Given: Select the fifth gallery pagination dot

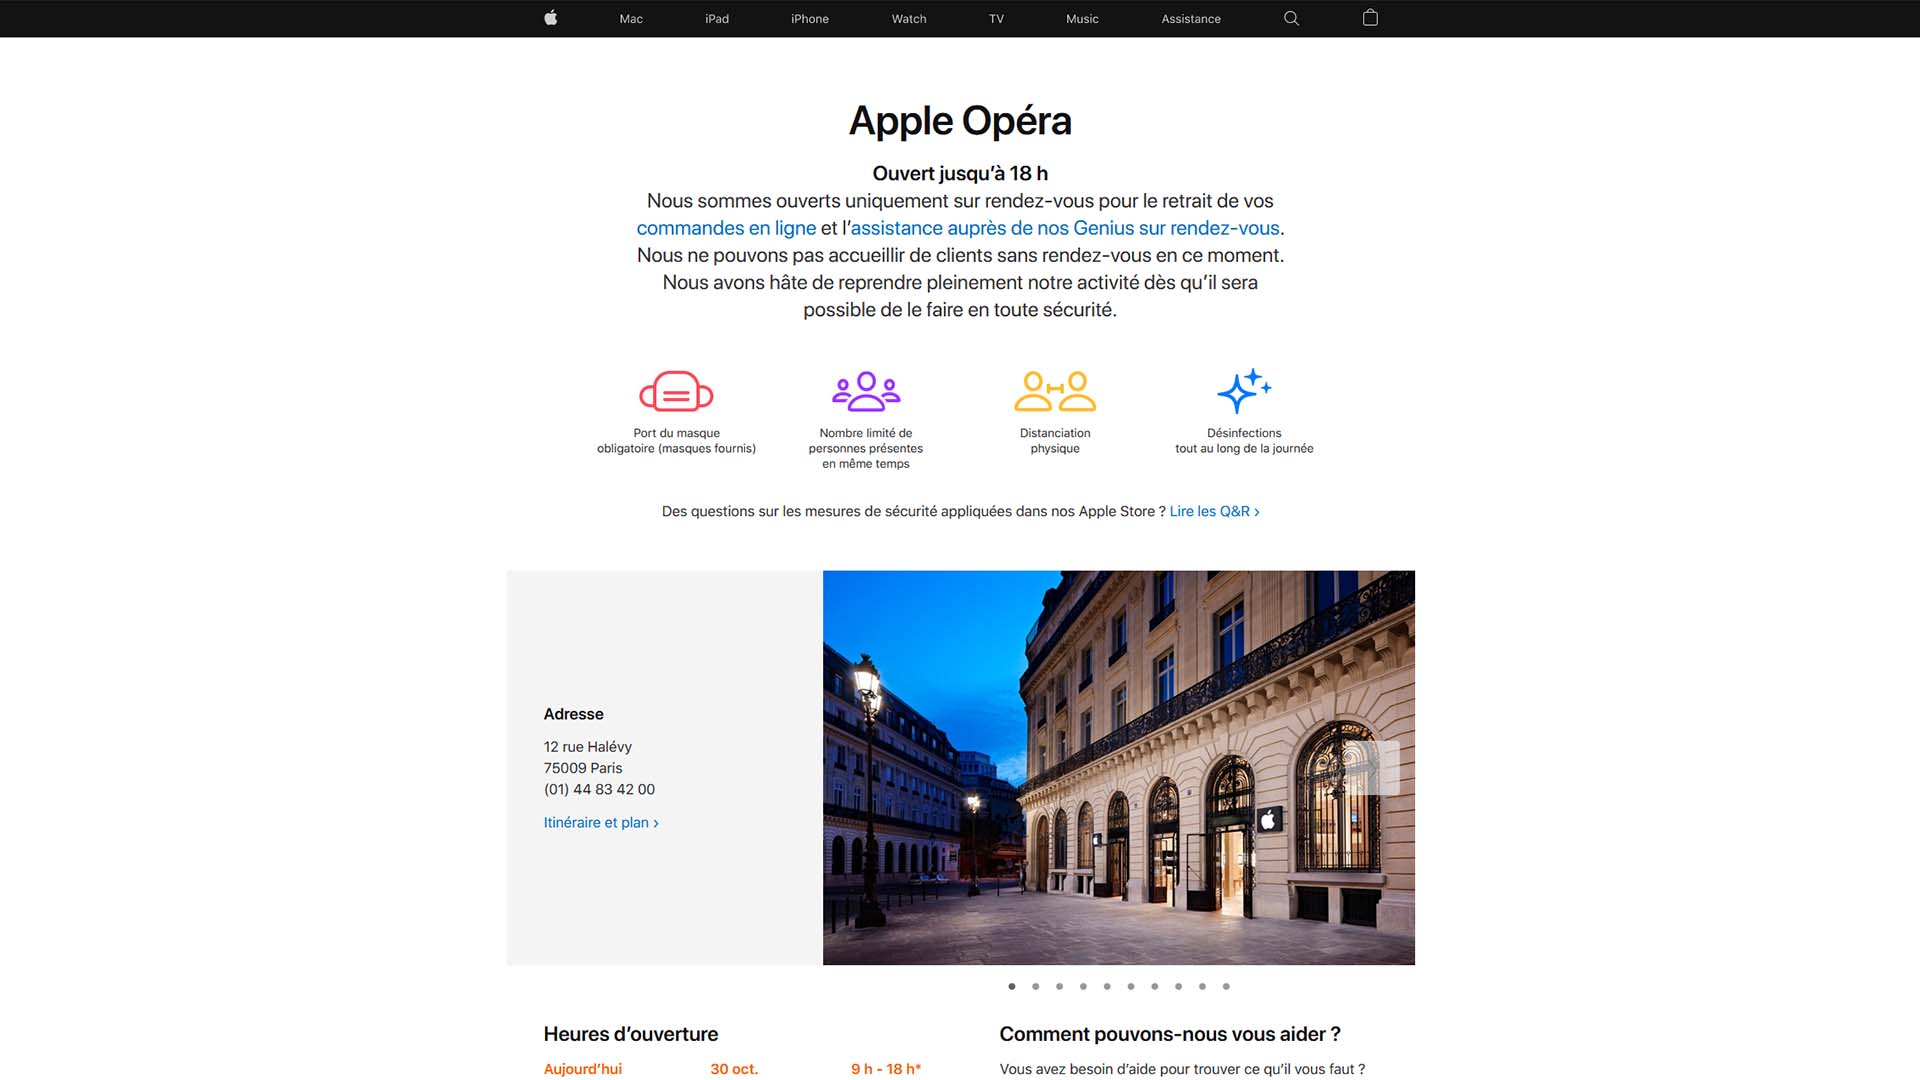Looking at the screenshot, I should [1107, 986].
